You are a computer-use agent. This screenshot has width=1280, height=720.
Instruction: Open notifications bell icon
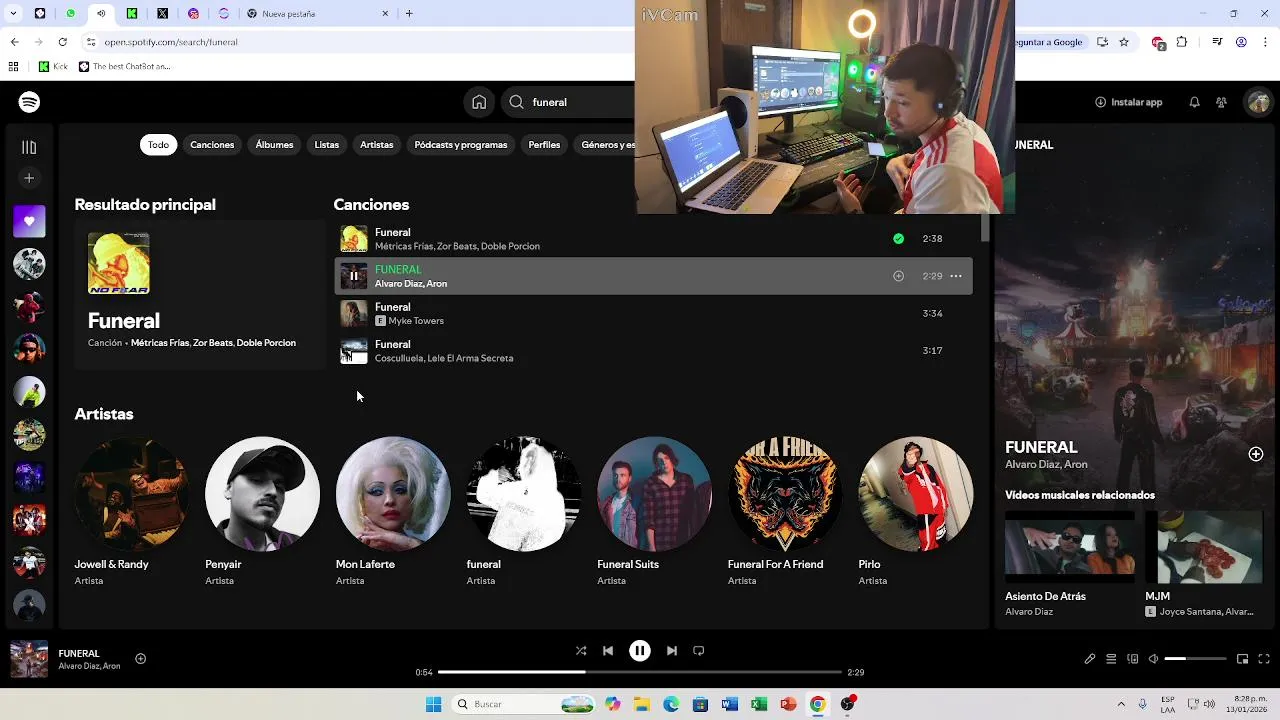tap(1194, 102)
